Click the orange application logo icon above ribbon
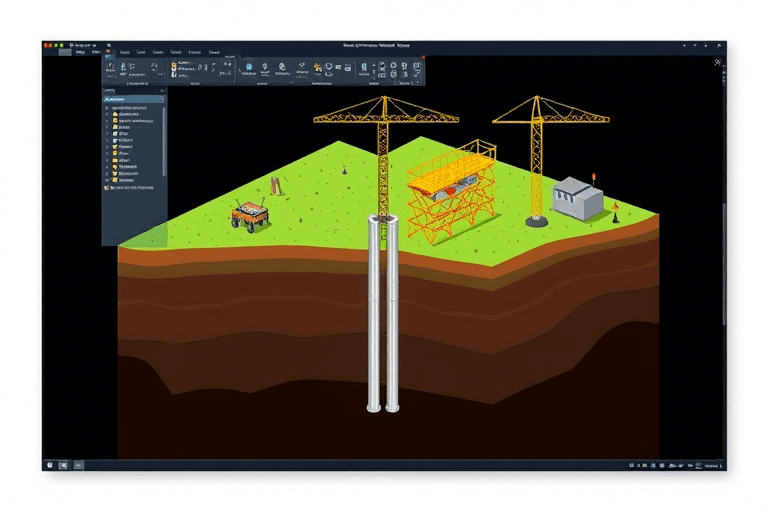 (x=47, y=45)
